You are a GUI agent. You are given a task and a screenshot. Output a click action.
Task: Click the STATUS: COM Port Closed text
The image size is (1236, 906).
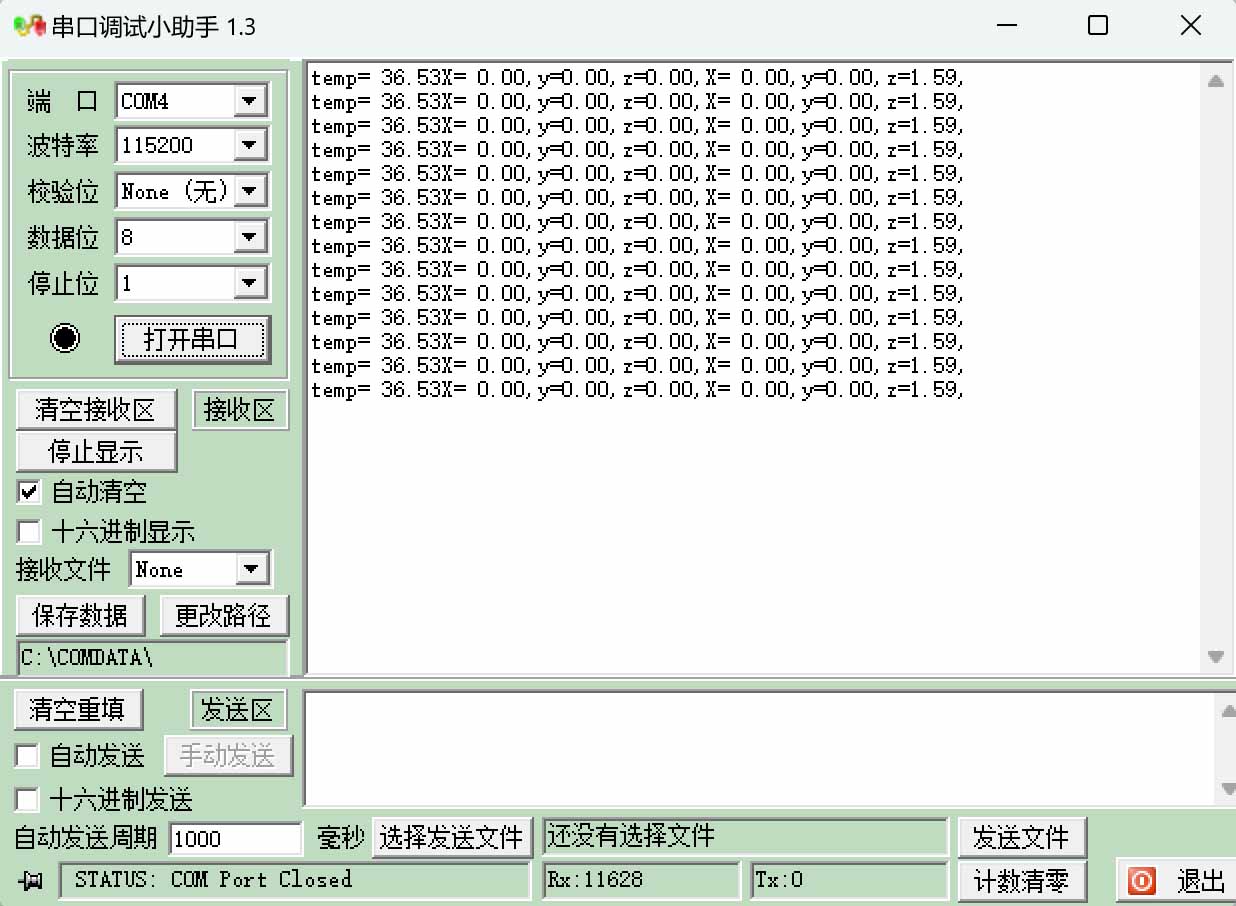click(x=213, y=880)
